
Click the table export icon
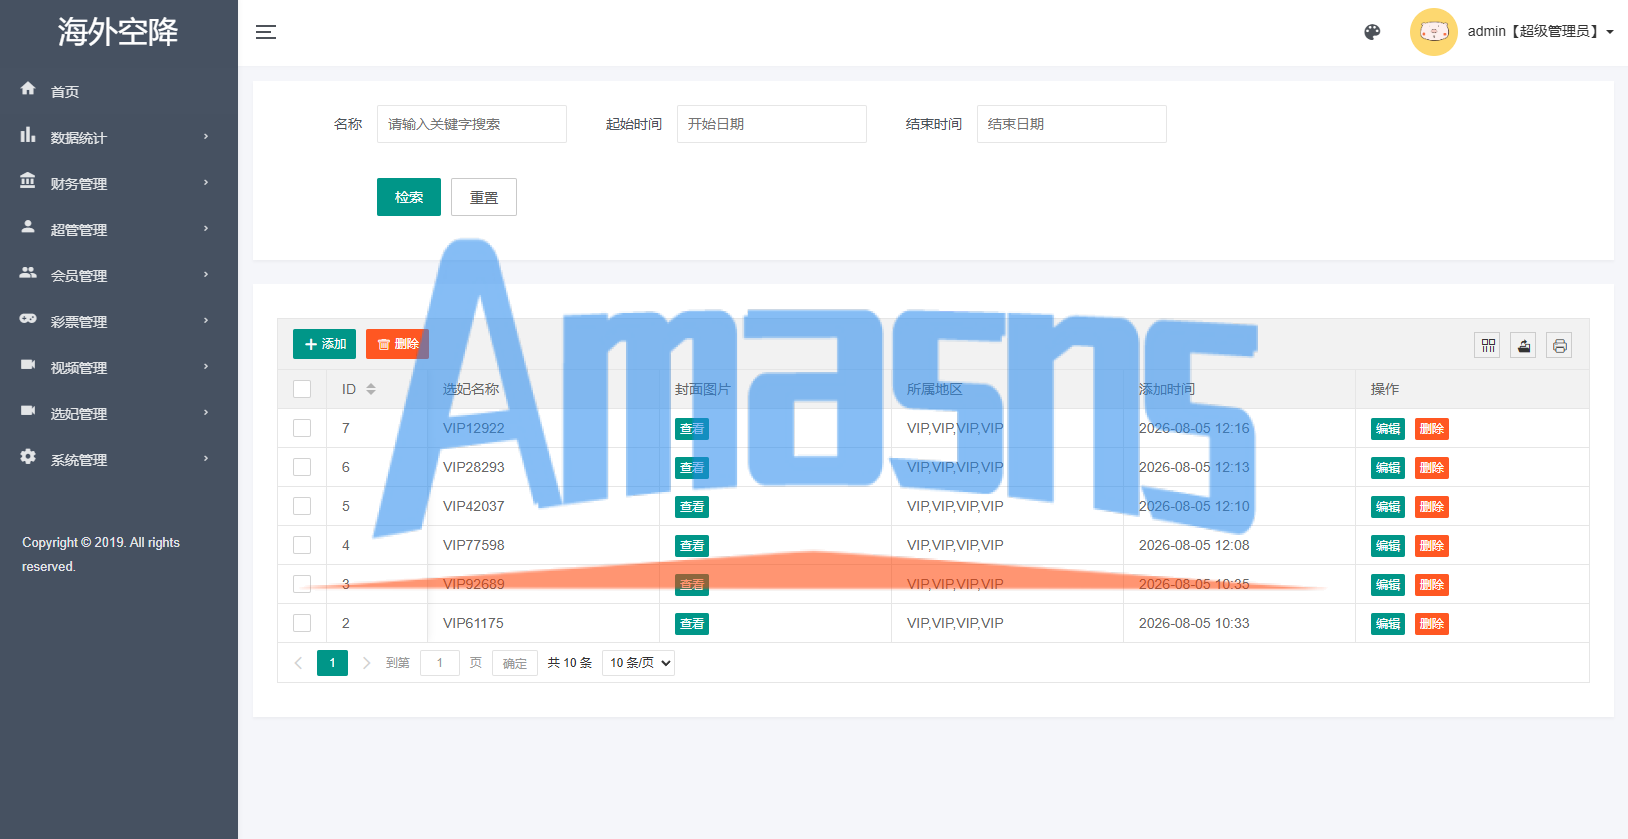(x=1523, y=346)
